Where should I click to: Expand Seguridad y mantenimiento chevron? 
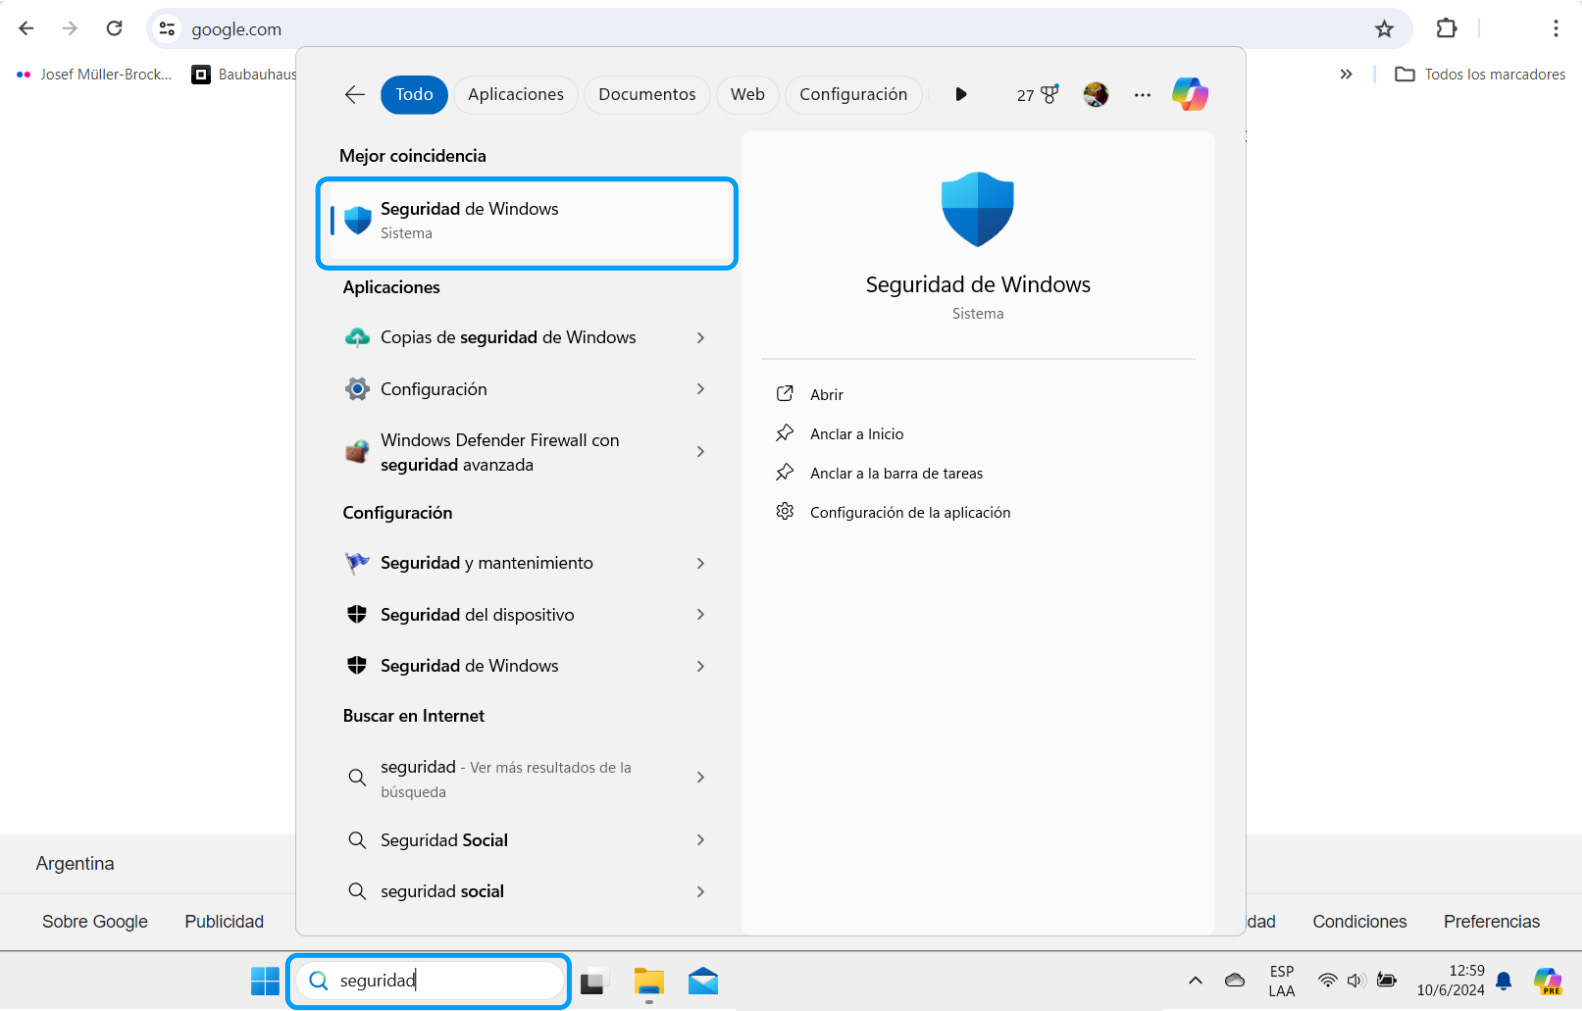coord(701,564)
